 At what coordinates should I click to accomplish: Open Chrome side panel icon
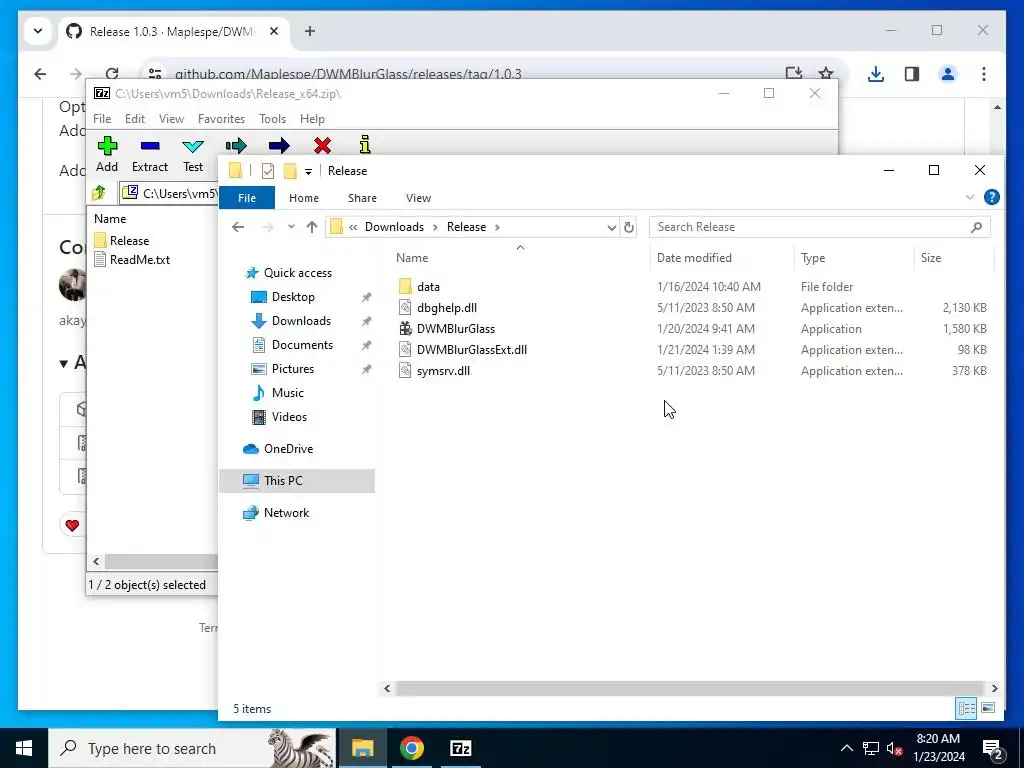coord(912,74)
